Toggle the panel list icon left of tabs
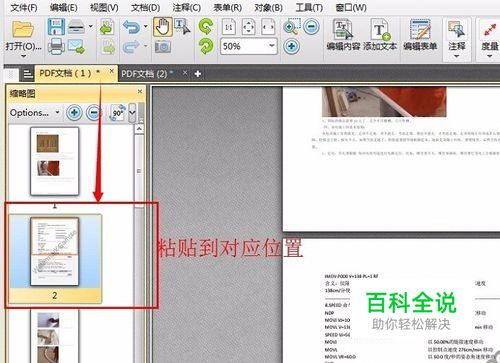Image resolution: width=500 pixels, height=363 pixels. click(28, 74)
